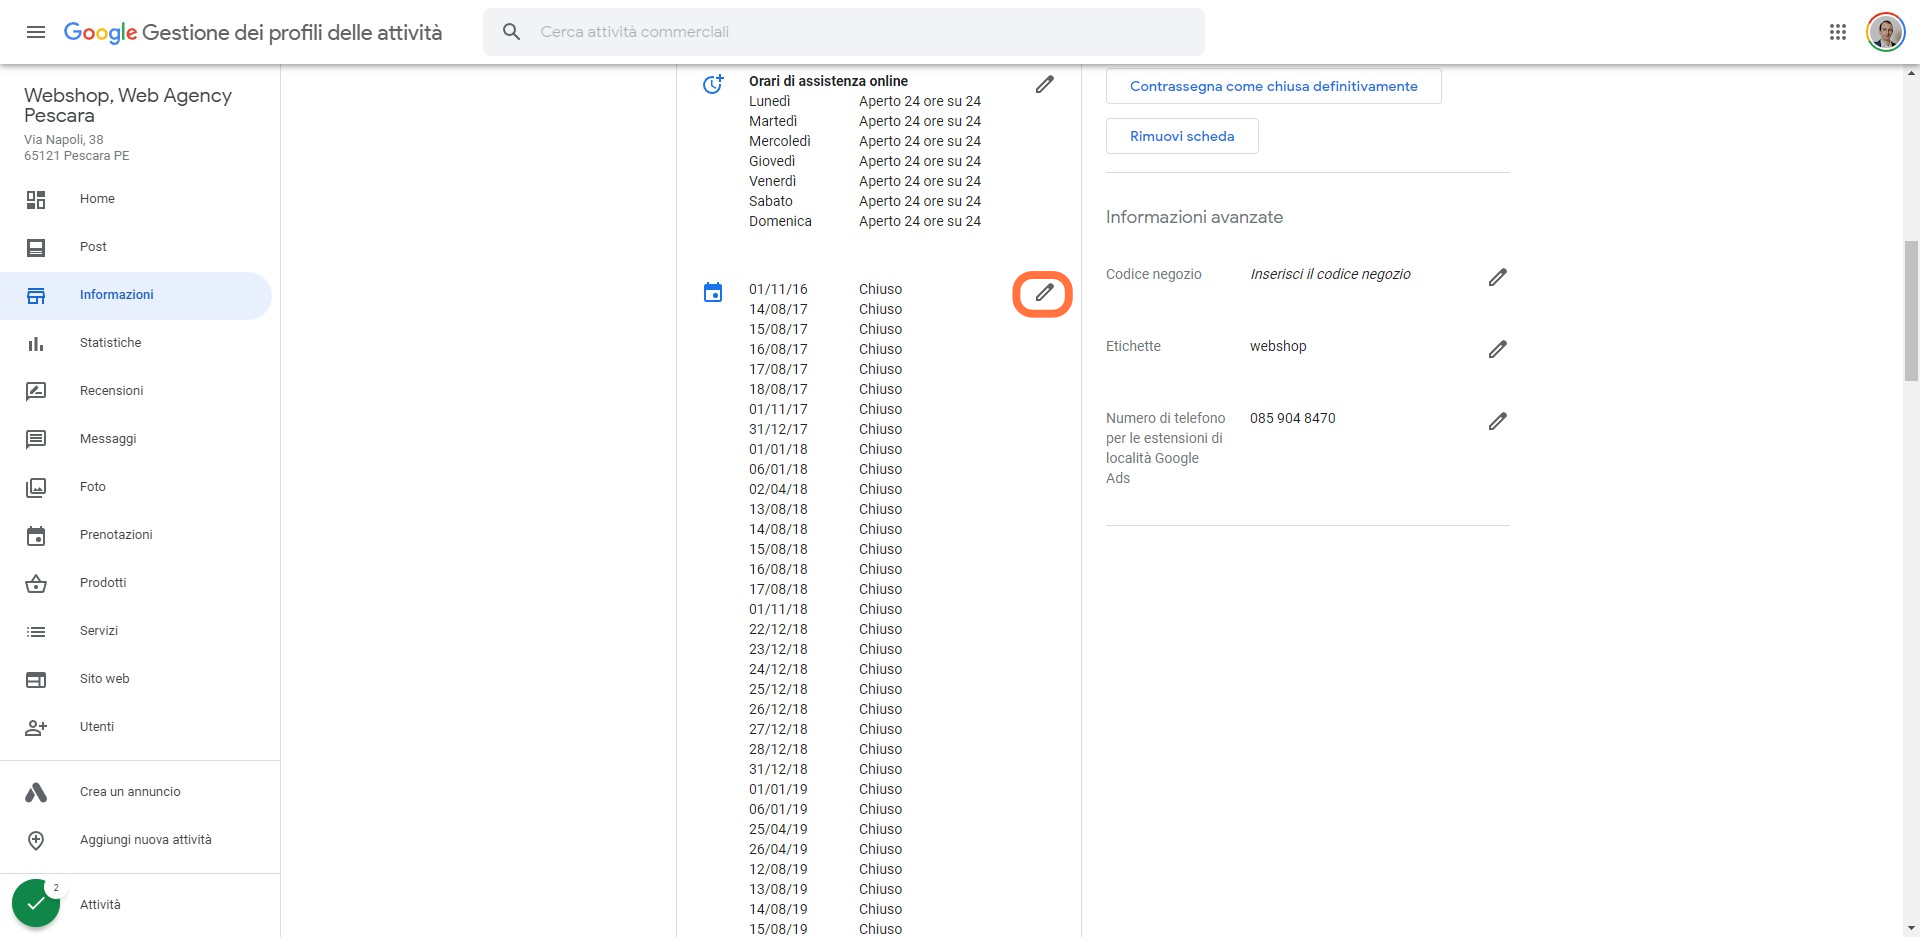Click Webshop, Web Agency Pescara title

(x=128, y=105)
